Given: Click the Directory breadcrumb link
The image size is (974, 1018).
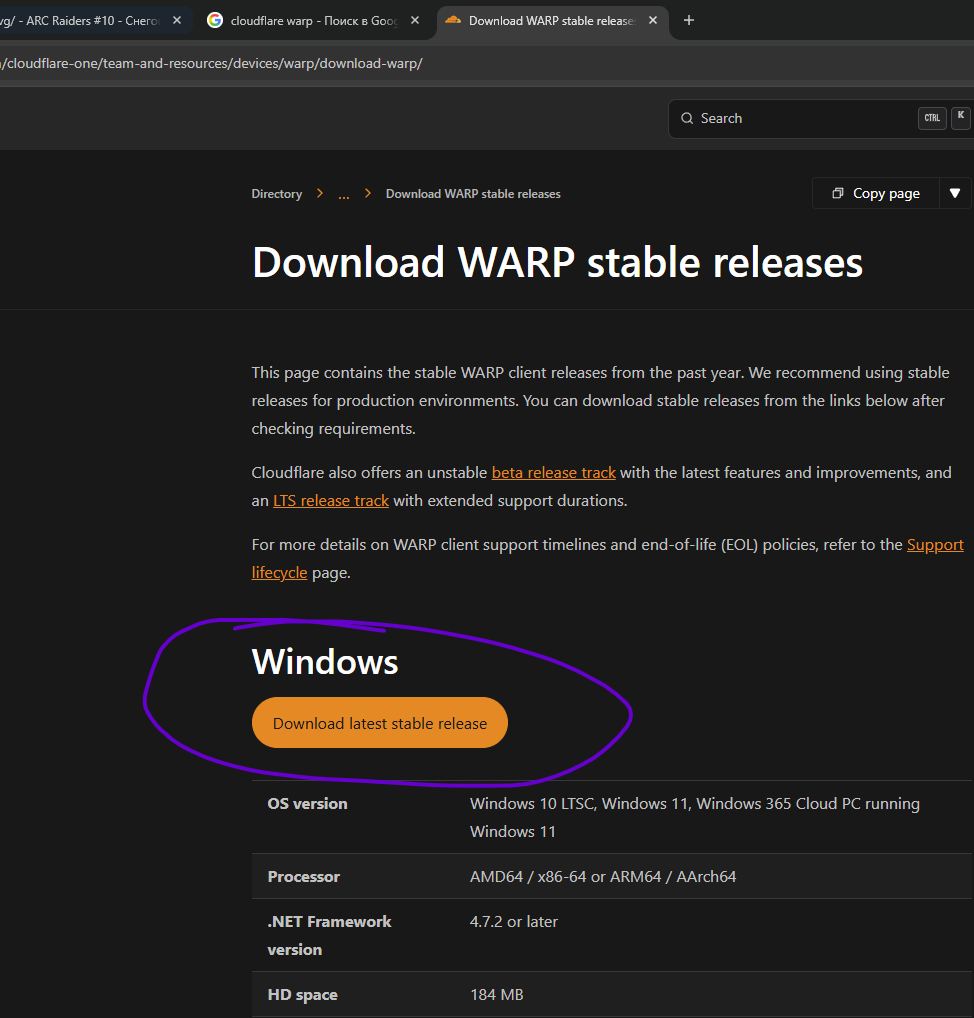Looking at the screenshot, I should pos(277,193).
